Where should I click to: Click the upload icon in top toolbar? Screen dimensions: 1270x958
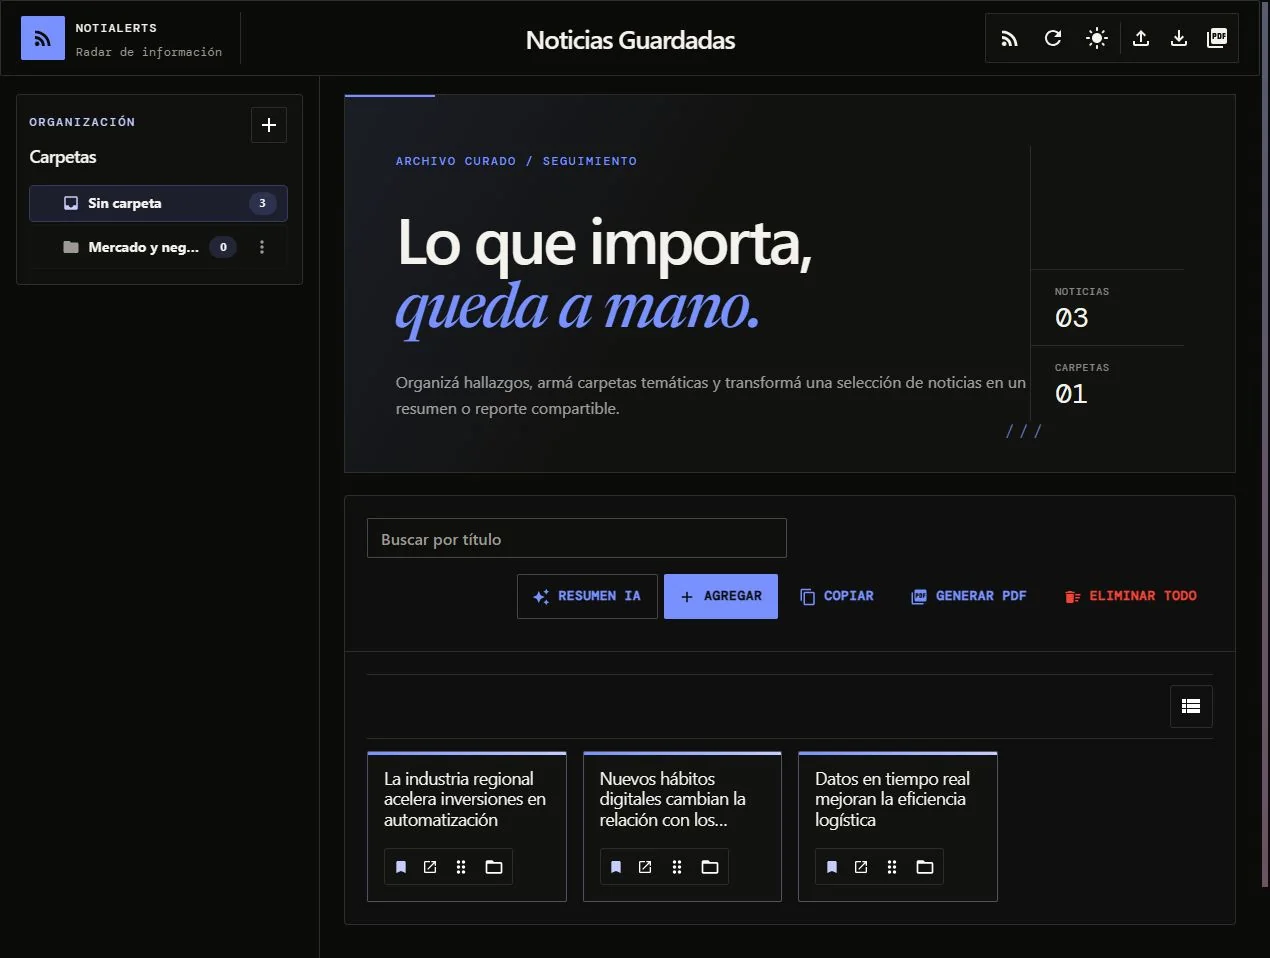1141,38
